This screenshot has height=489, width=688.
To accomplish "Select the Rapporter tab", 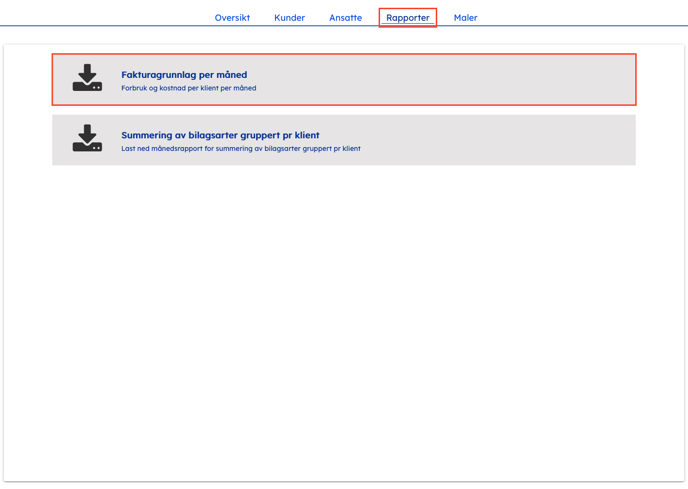I will (408, 18).
